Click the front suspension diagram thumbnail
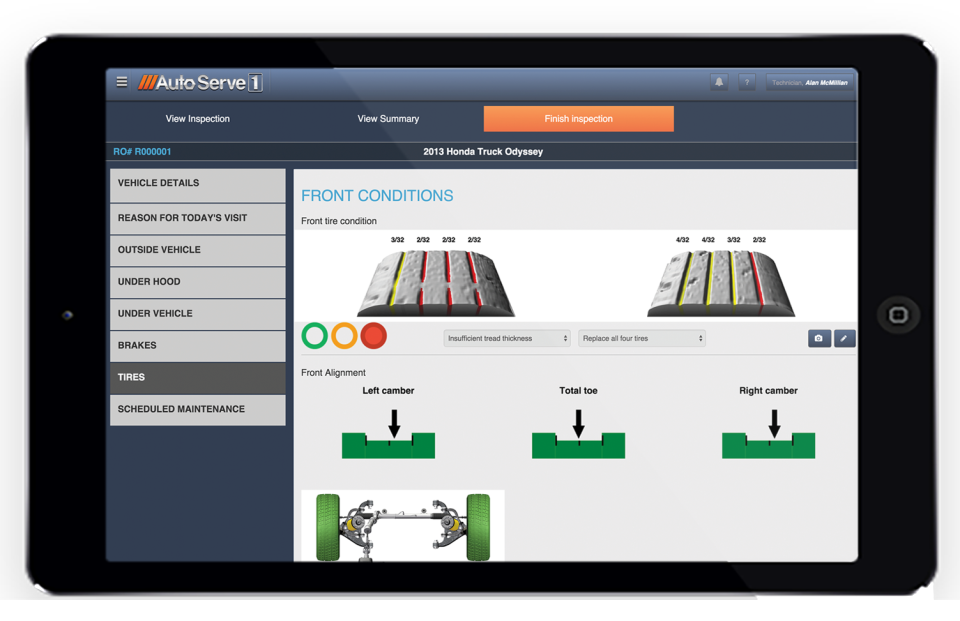960x621 pixels. (x=402, y=527)
